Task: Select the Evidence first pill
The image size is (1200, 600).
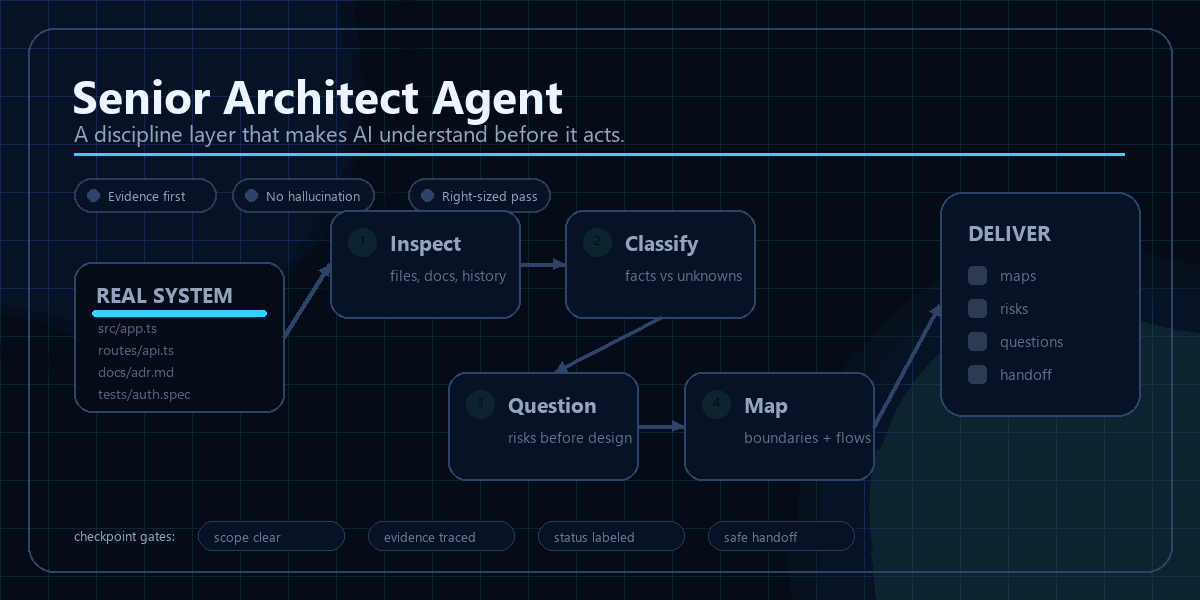Action: point(145,196)
